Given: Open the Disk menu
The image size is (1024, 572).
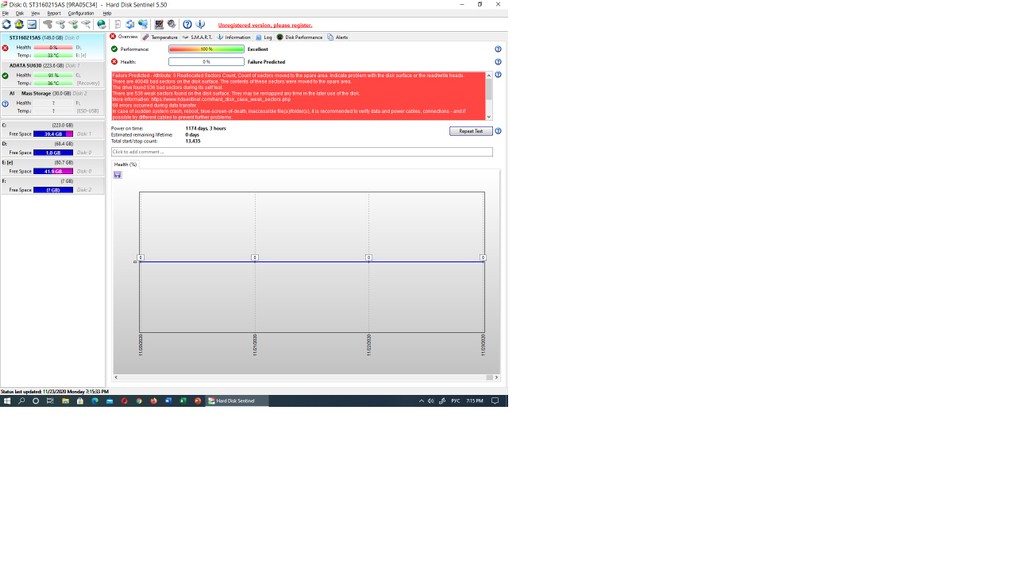Looking at the screenshot, I should point(20,13).
